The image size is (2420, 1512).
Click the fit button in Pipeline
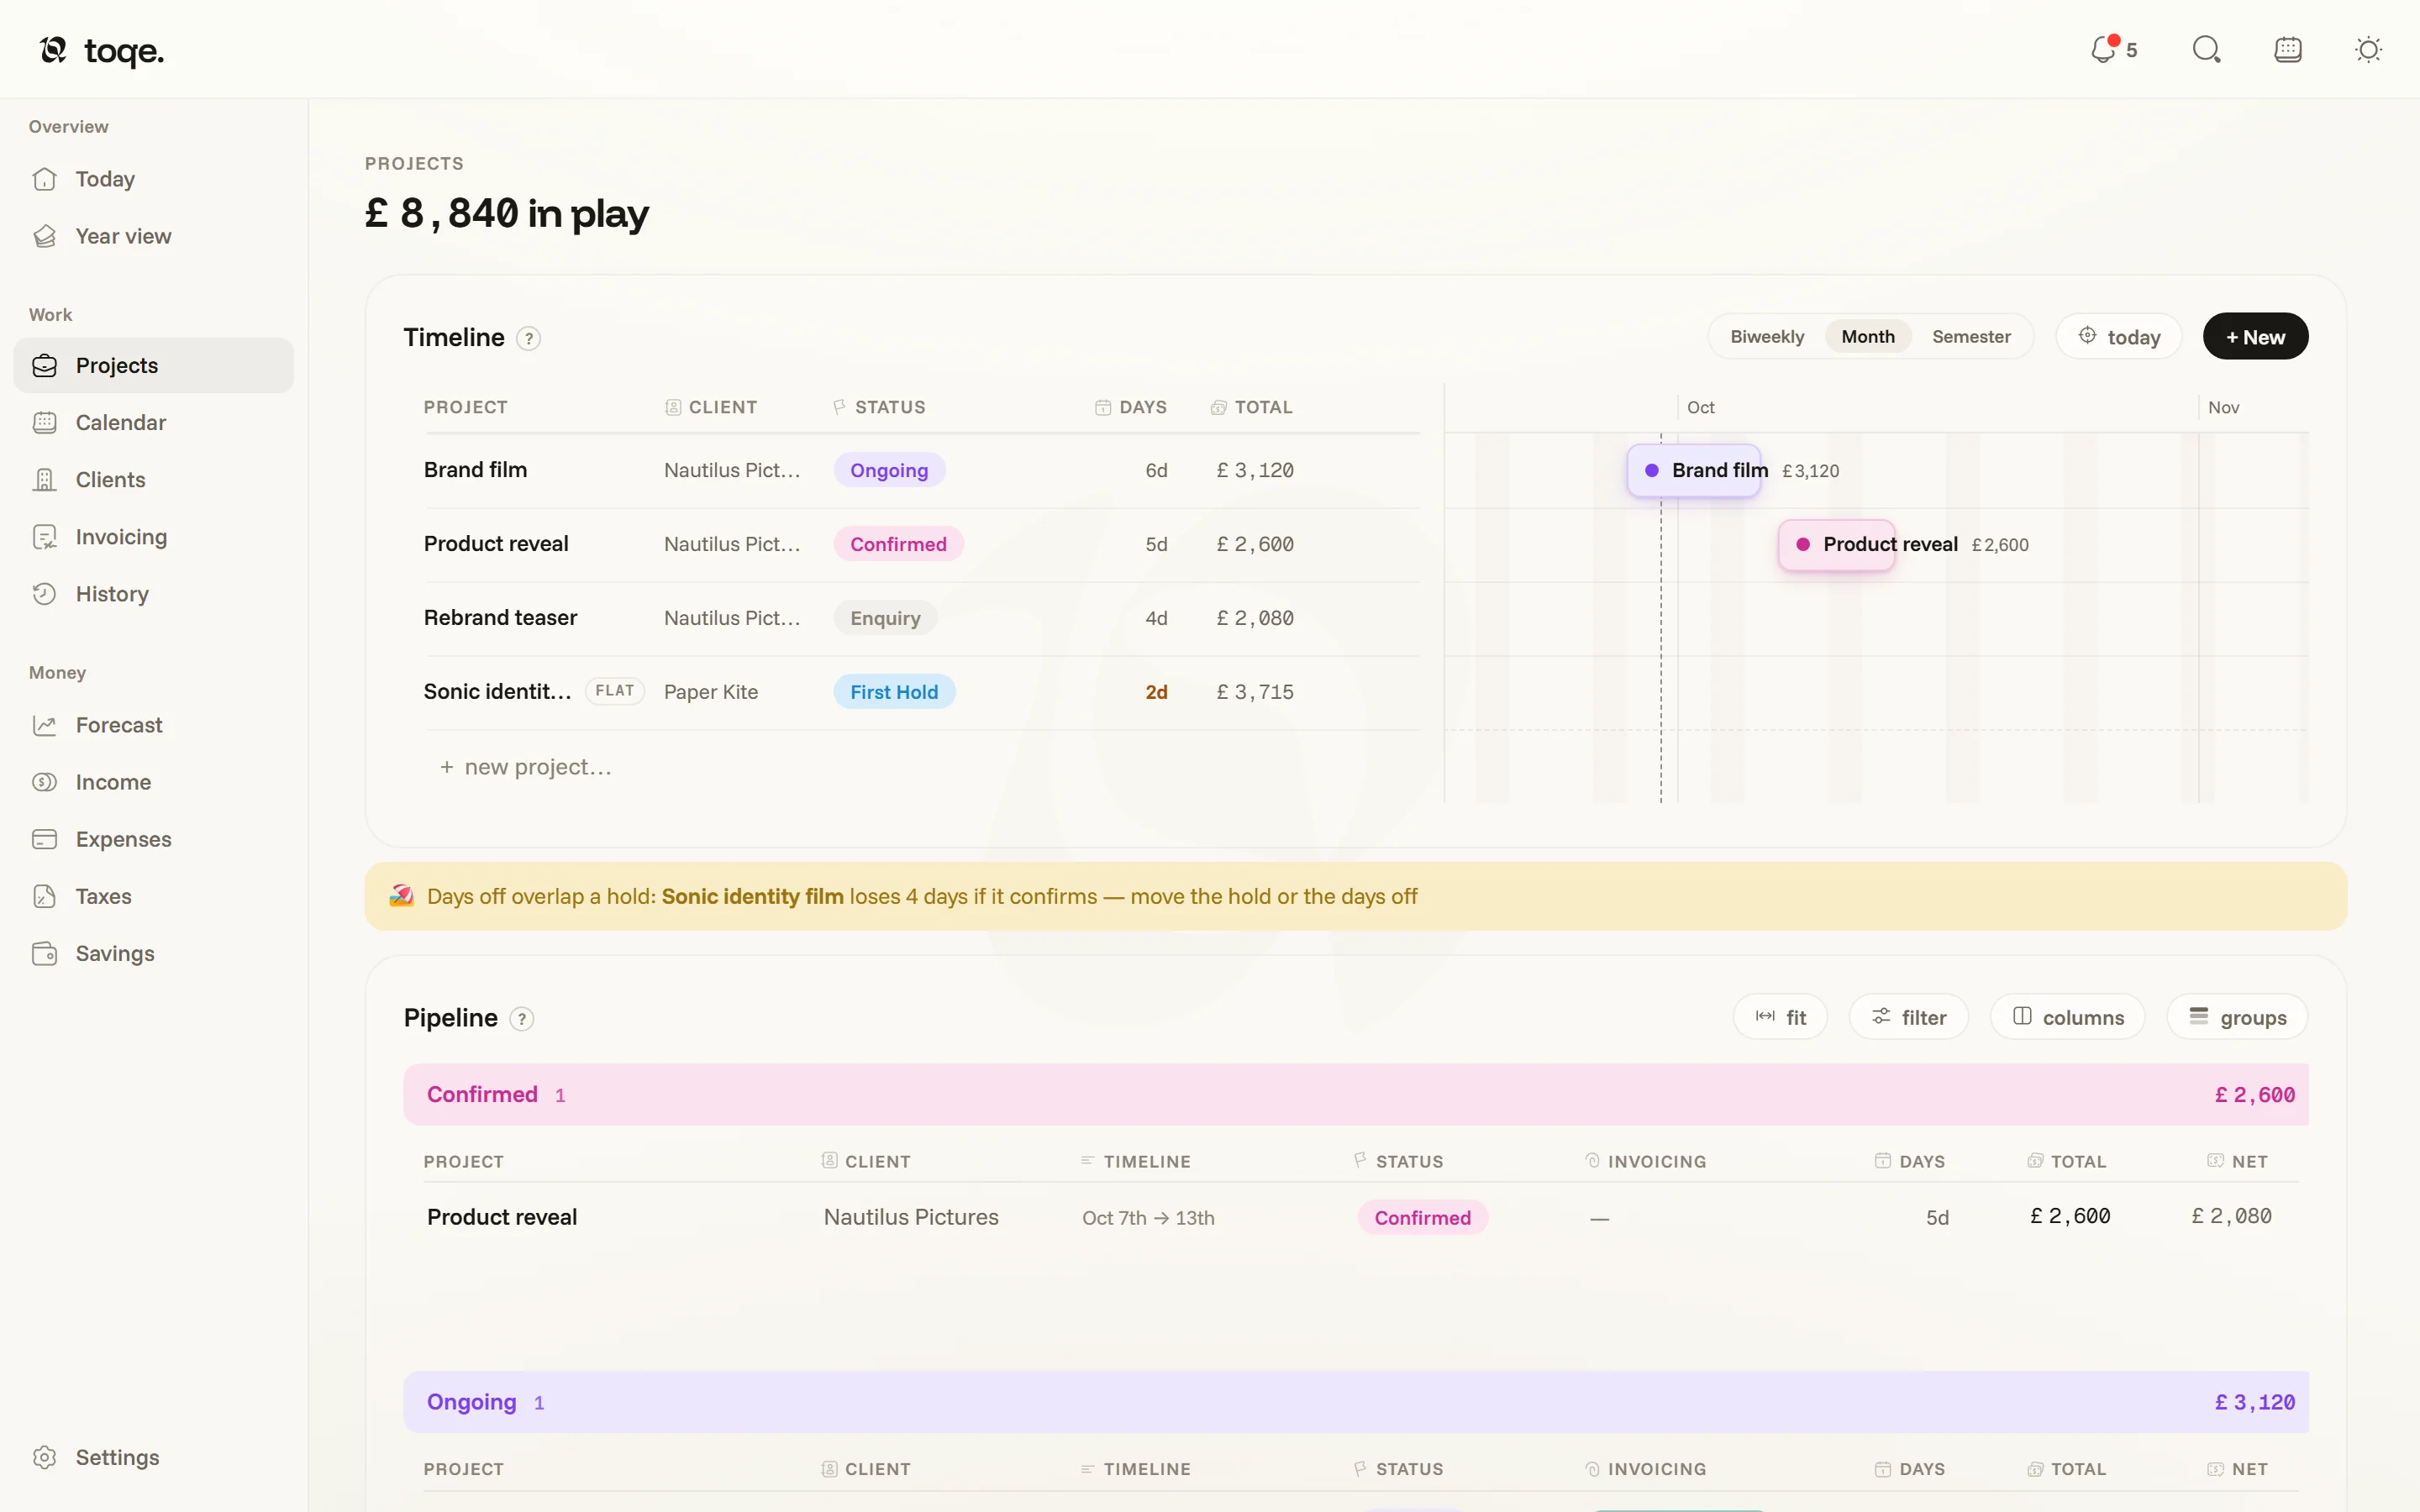tap(1780, 1017)
